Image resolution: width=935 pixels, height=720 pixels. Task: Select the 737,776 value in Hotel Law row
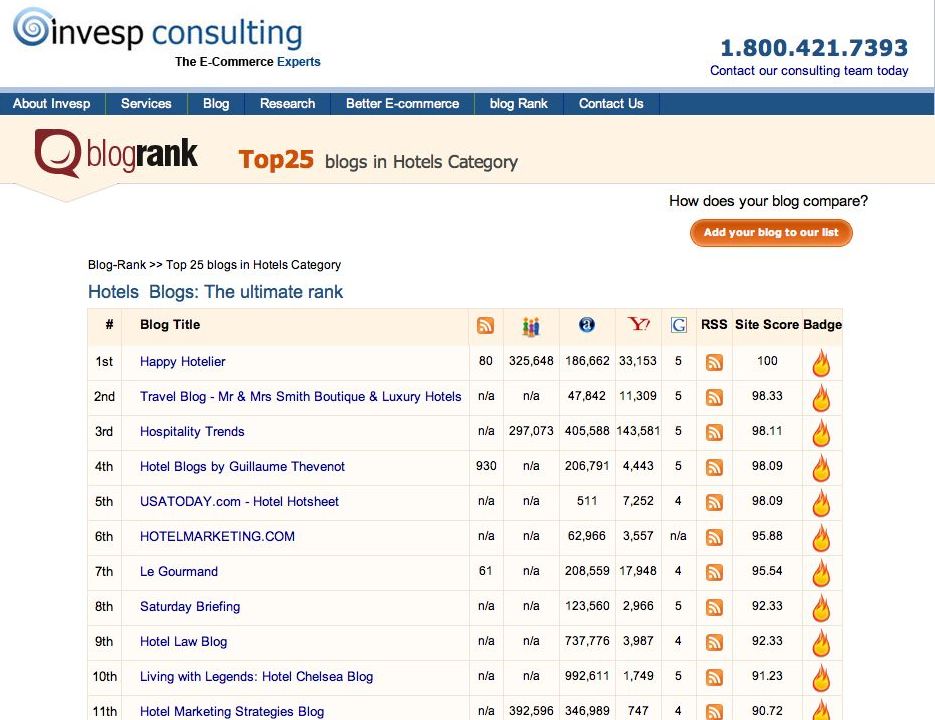pyautogui.click(x=587, y=641)
